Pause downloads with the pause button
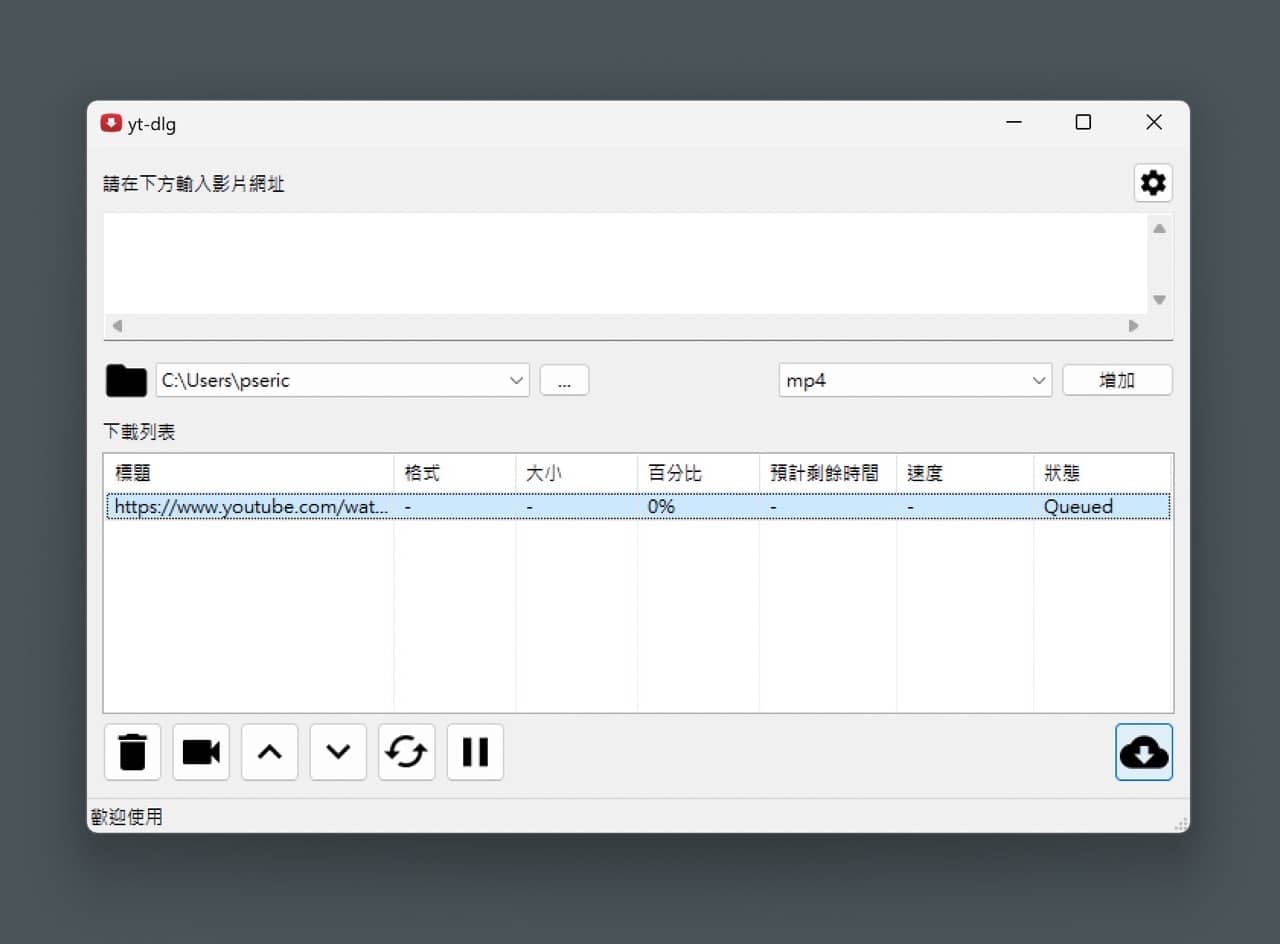1280x944 pixels. tap(475, 752)
